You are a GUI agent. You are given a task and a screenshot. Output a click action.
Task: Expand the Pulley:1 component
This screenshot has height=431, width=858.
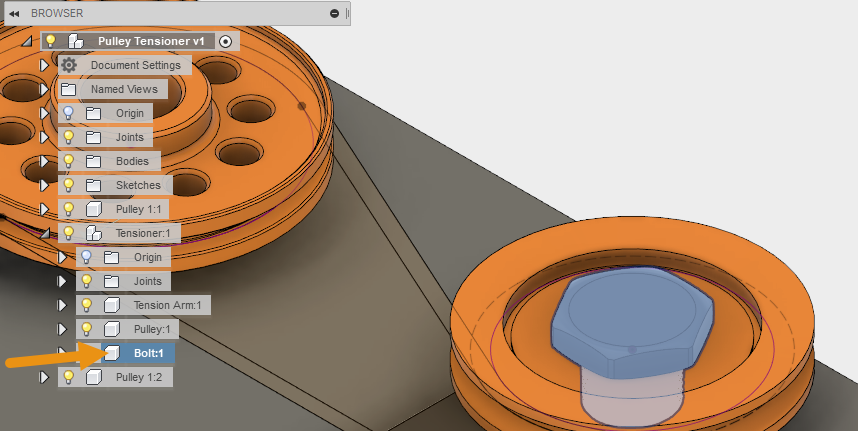pos(62,330)
